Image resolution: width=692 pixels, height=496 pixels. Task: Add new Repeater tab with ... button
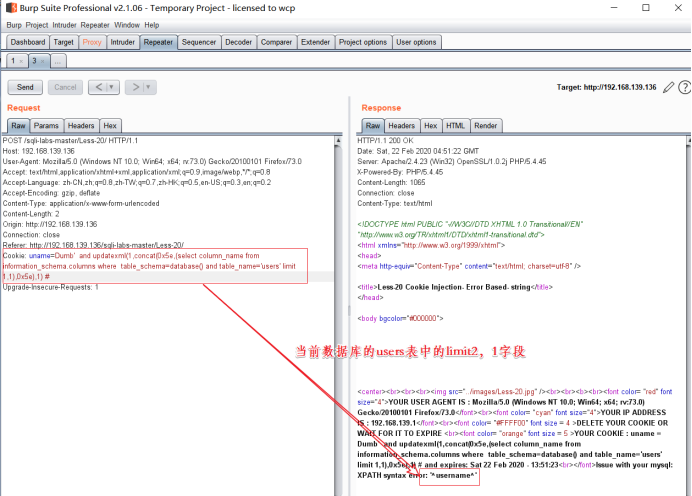coord(58,61)
